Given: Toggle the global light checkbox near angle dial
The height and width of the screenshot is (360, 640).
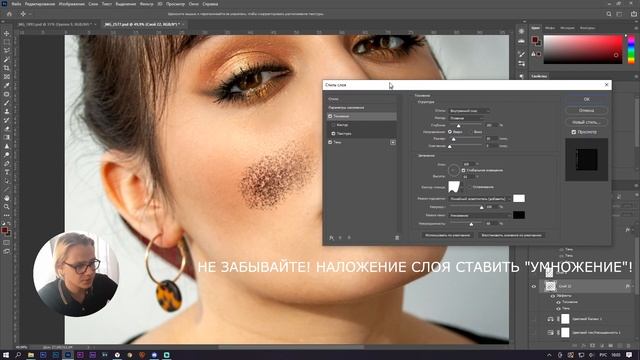Looking at the screenshot, I should click(463, 170).
